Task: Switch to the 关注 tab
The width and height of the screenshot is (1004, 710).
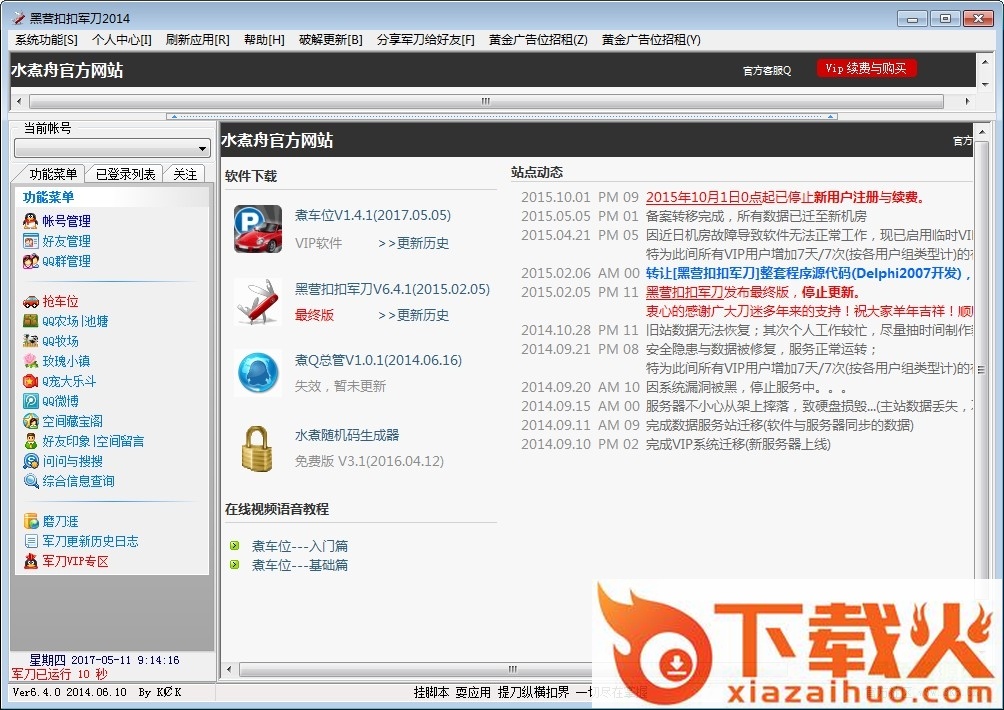Action: pos(184,174)
